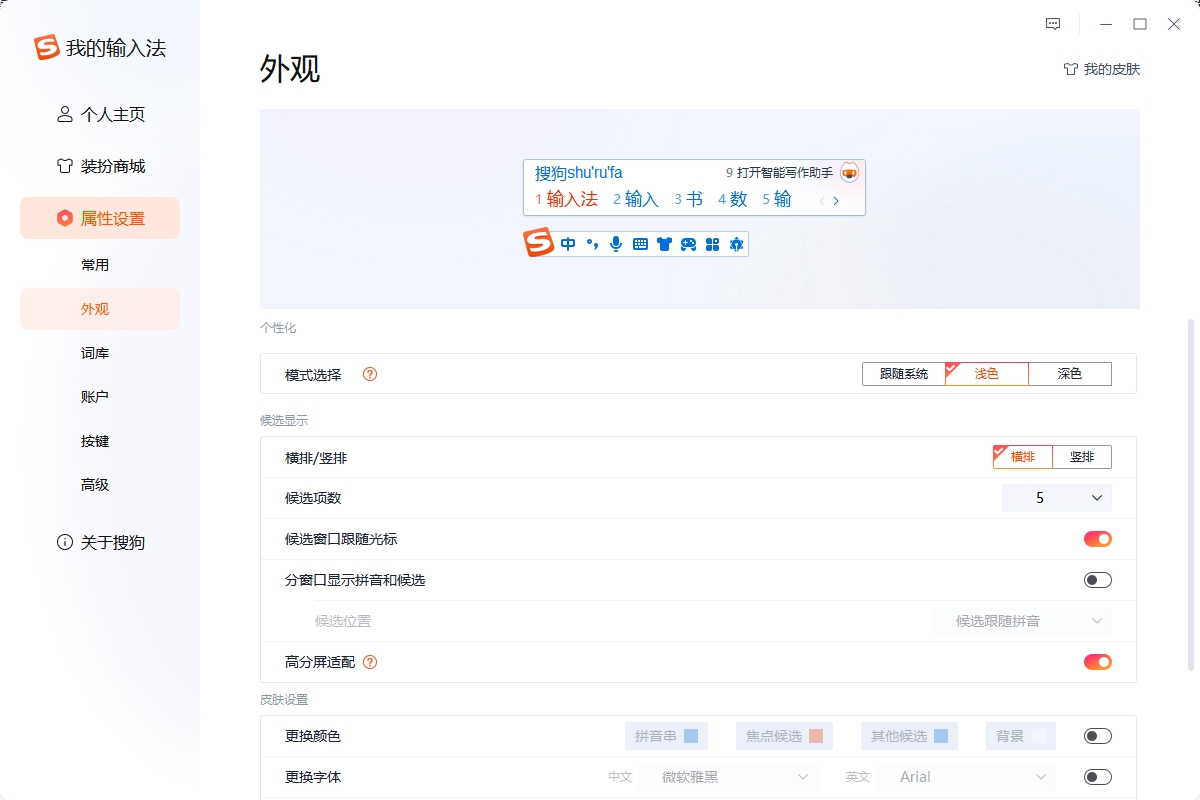Screen dimensions: 1200x800
Task: Click the person icon for 个人主页
Action: click(65, 114)
